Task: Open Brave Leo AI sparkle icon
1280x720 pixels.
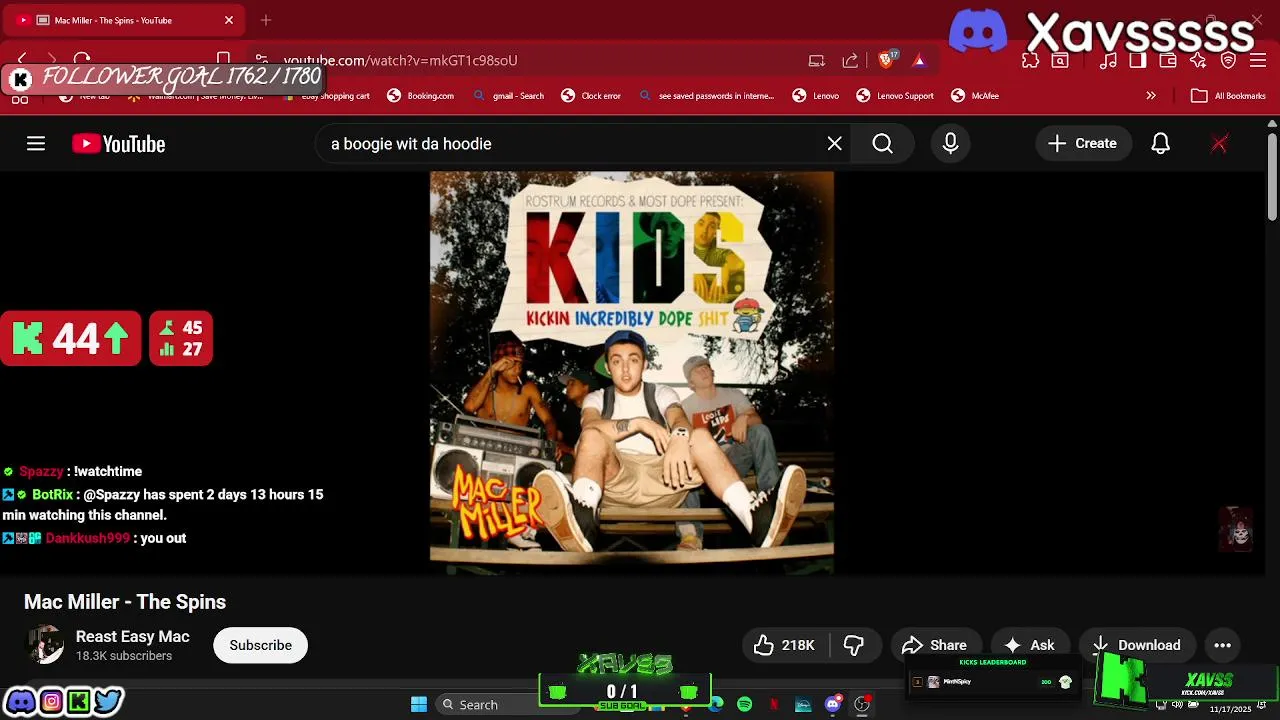Action: (1198, 61)
